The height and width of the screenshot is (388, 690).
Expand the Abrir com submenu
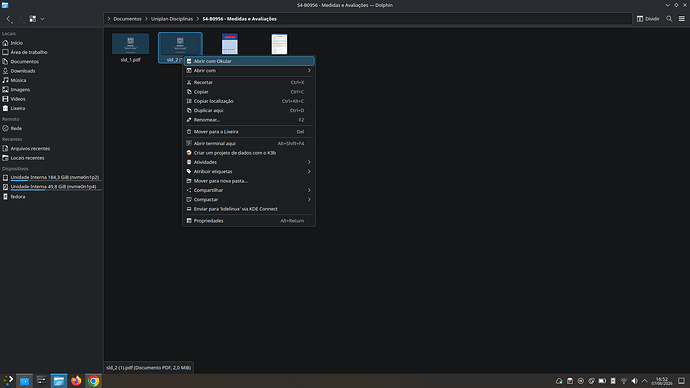point(249,70)
